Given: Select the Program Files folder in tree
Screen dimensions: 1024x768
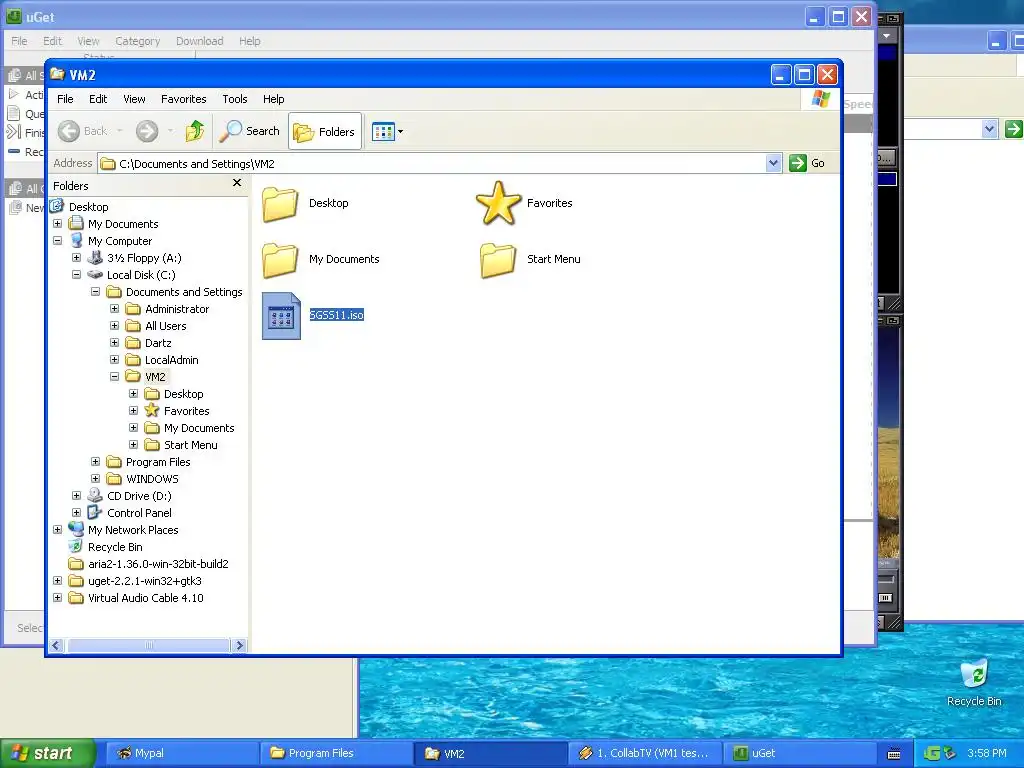Looking at the screenshot, I should [x=148, y=462].
